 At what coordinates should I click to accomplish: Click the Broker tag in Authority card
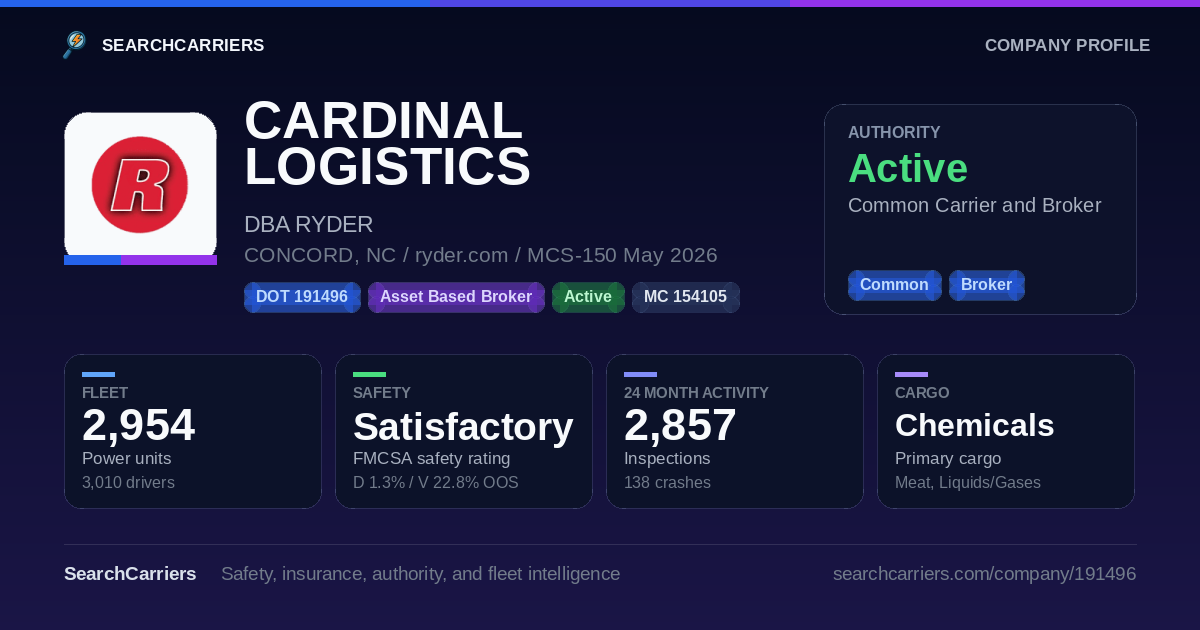point(986,285)
